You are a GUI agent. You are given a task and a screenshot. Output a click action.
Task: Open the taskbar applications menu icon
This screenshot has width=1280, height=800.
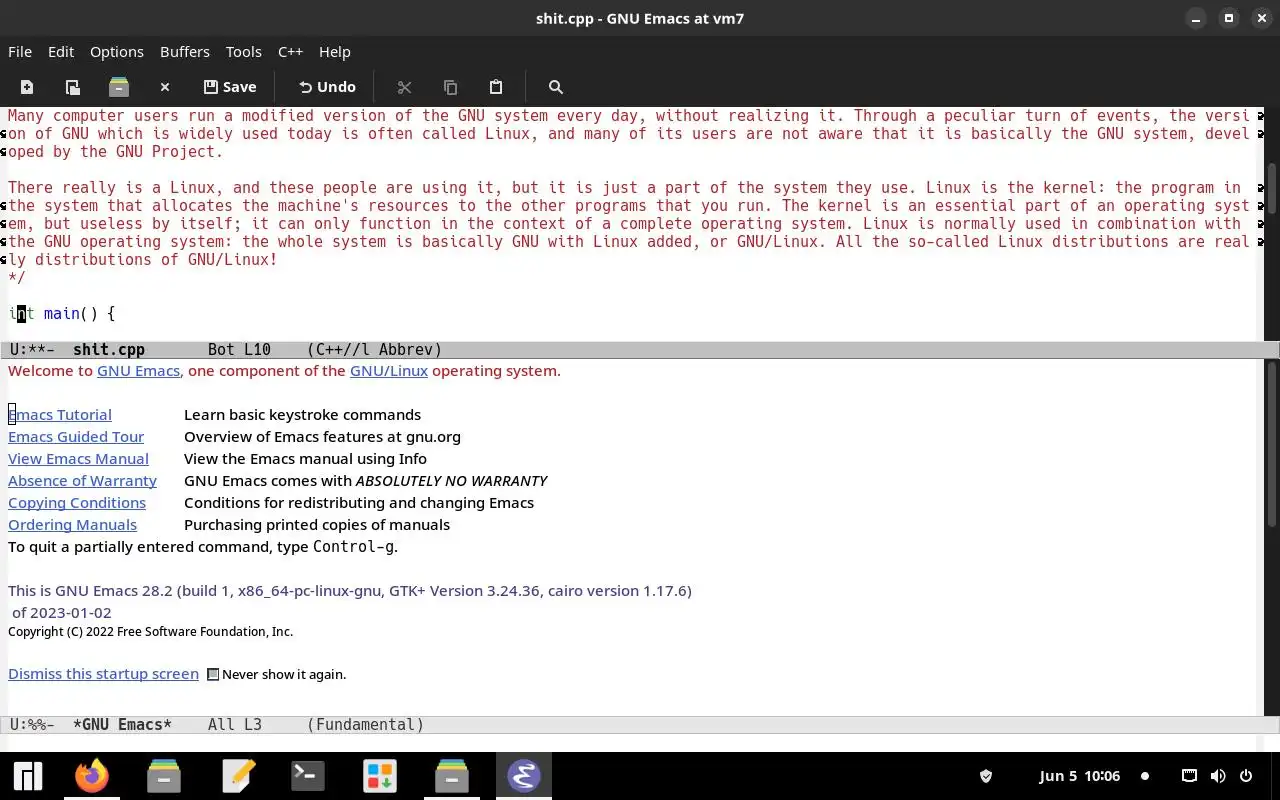[27, 776]
